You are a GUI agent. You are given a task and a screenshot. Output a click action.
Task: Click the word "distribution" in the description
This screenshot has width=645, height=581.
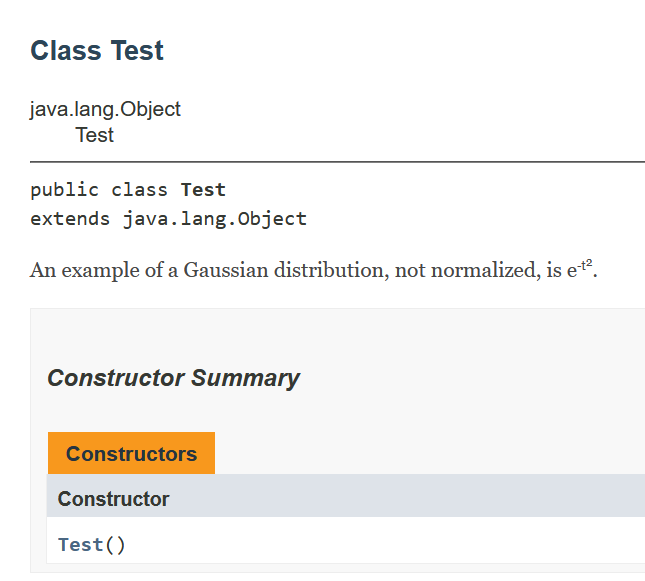click(327, 270)
